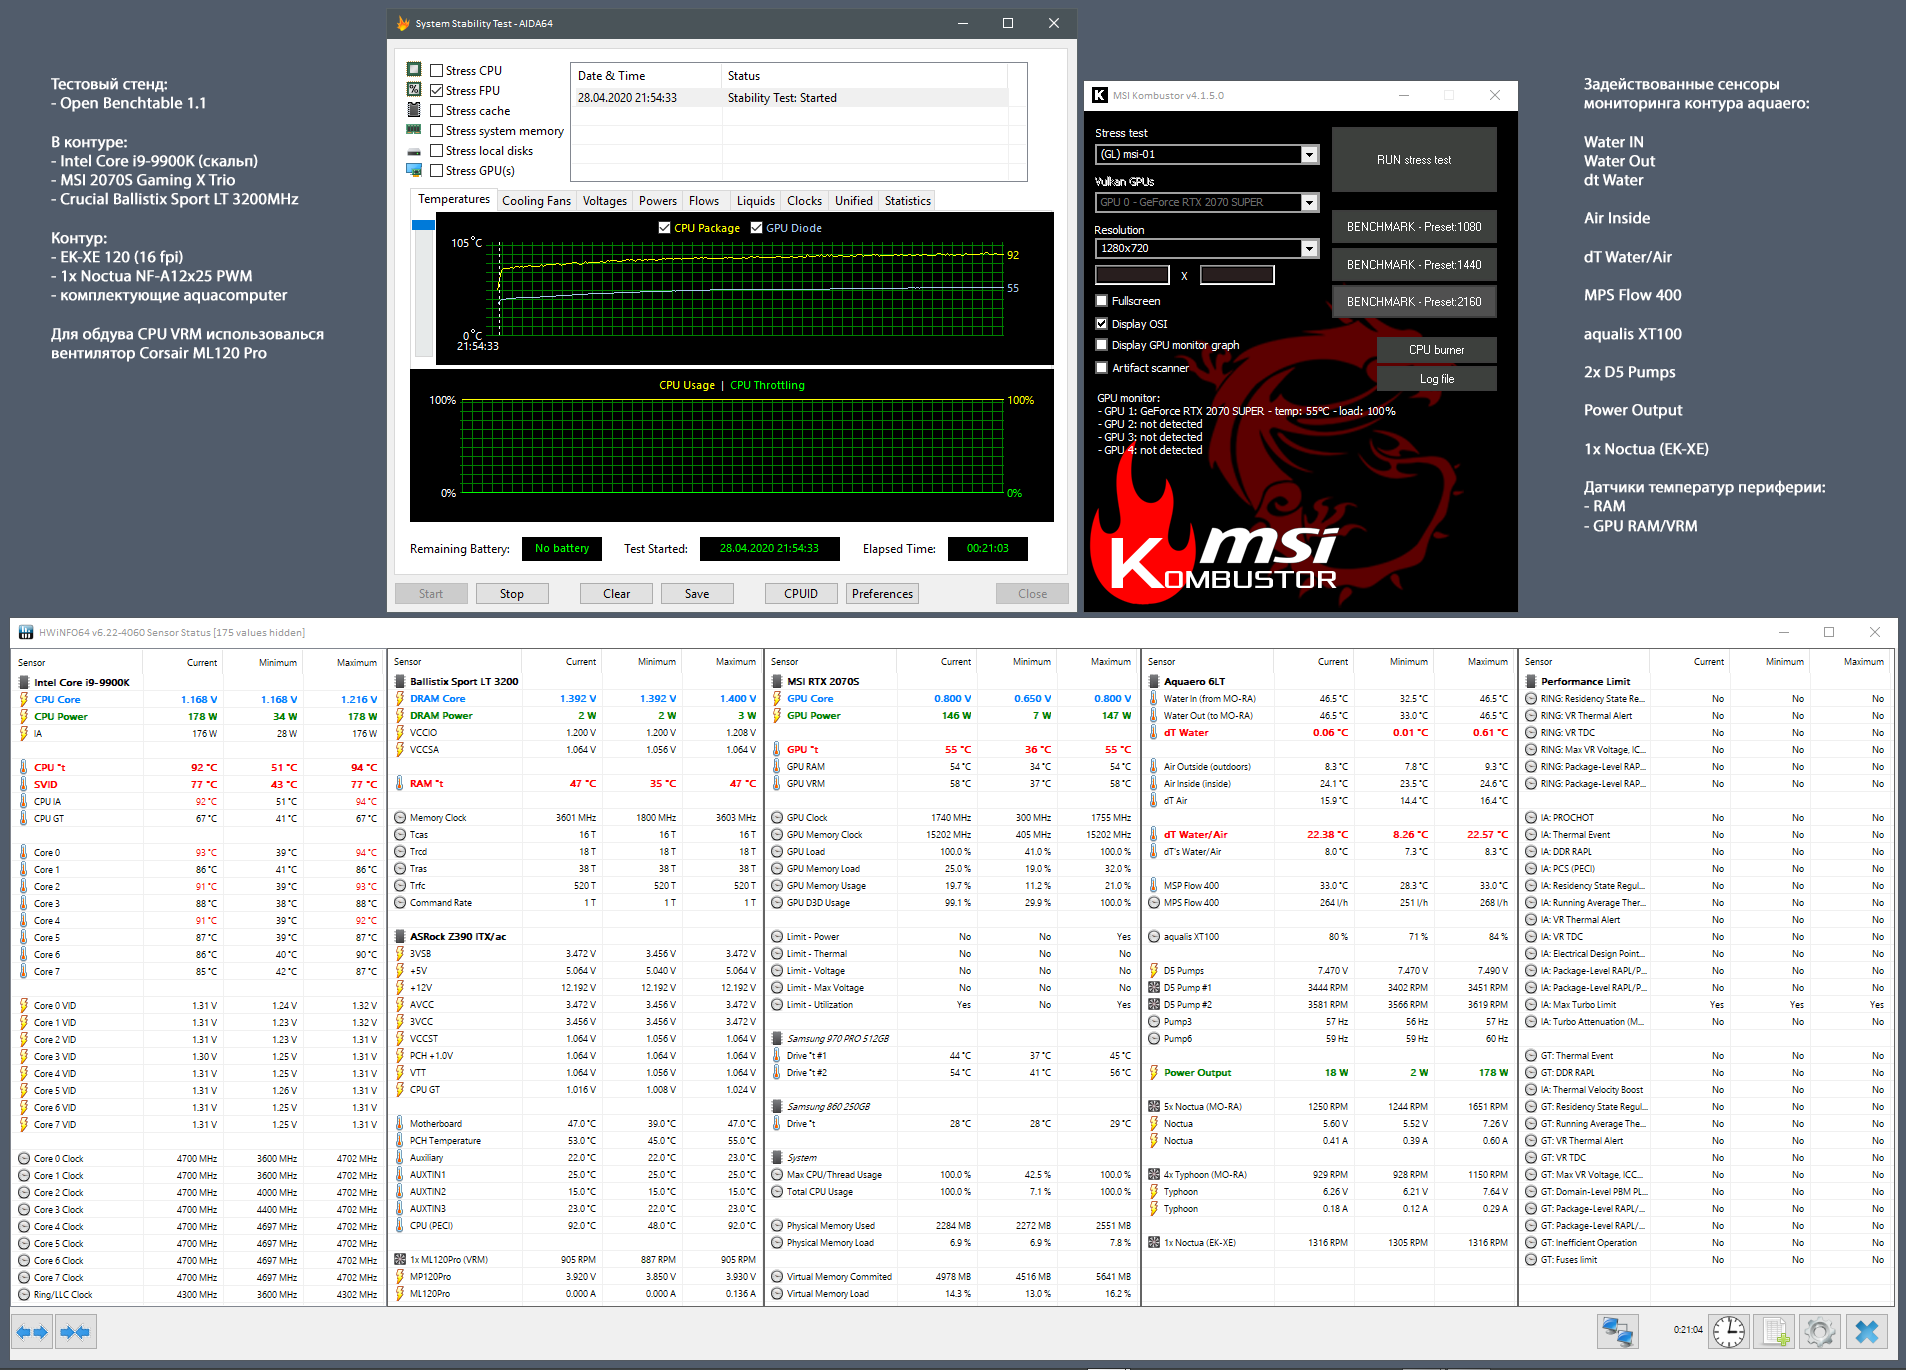Open the Resolution dropdown in Kombustor
Viewport: 1906px width, 1370px height.
pos(1207,248)
